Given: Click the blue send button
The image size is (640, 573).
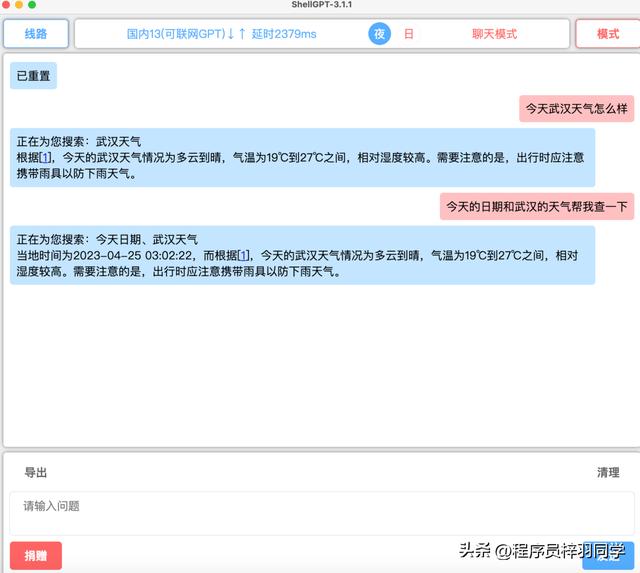Looking at the screenshot, I should [607, 555].
